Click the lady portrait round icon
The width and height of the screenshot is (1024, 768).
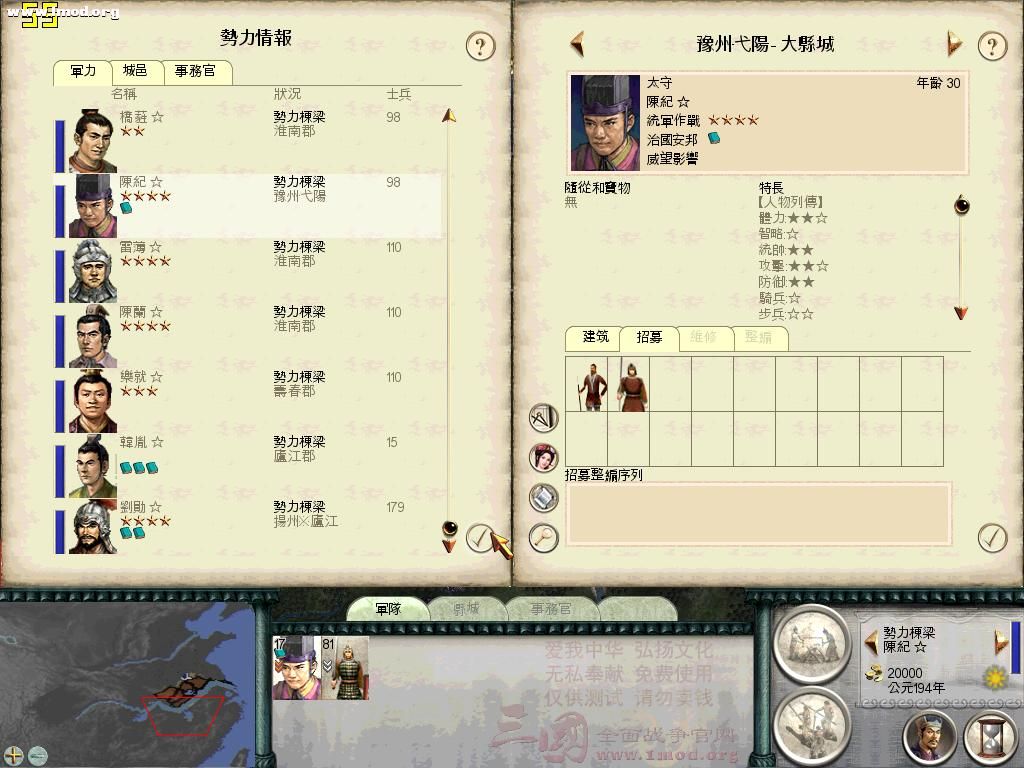point(543,458)
